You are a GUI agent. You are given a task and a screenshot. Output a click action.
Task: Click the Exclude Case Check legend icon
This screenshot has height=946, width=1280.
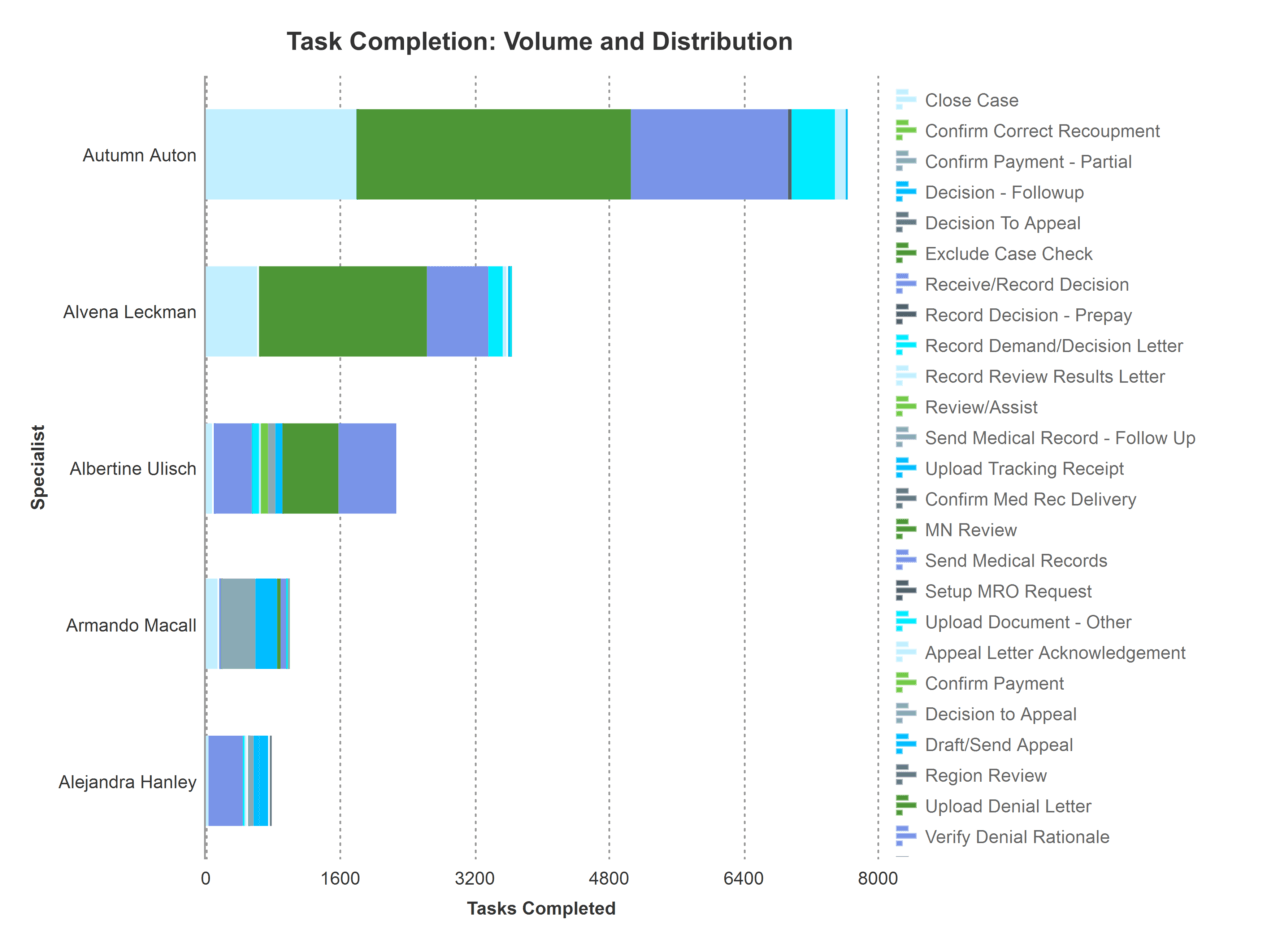pyautogui.click(x=905, y=254)
